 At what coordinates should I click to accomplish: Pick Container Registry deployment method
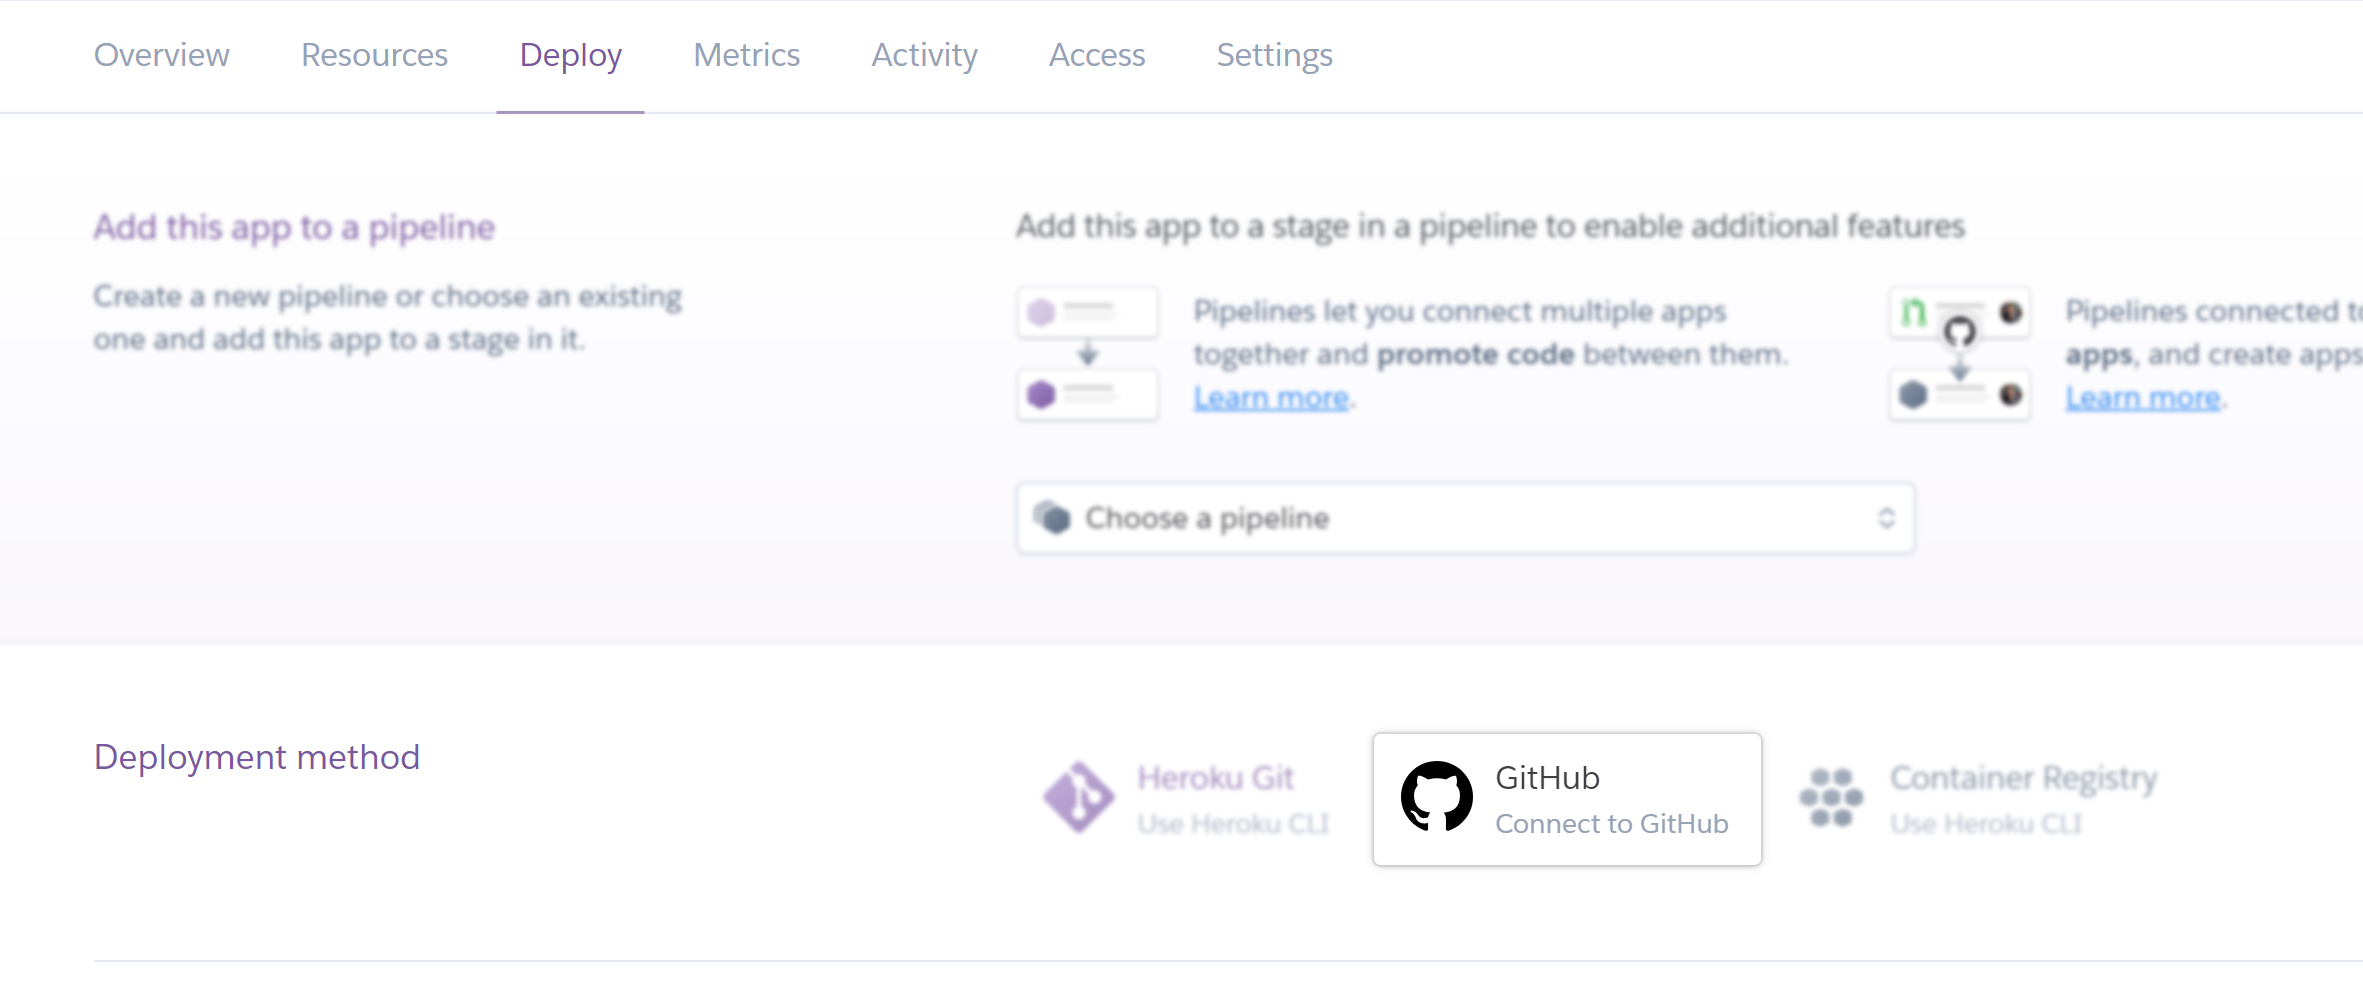point(2022,799)
